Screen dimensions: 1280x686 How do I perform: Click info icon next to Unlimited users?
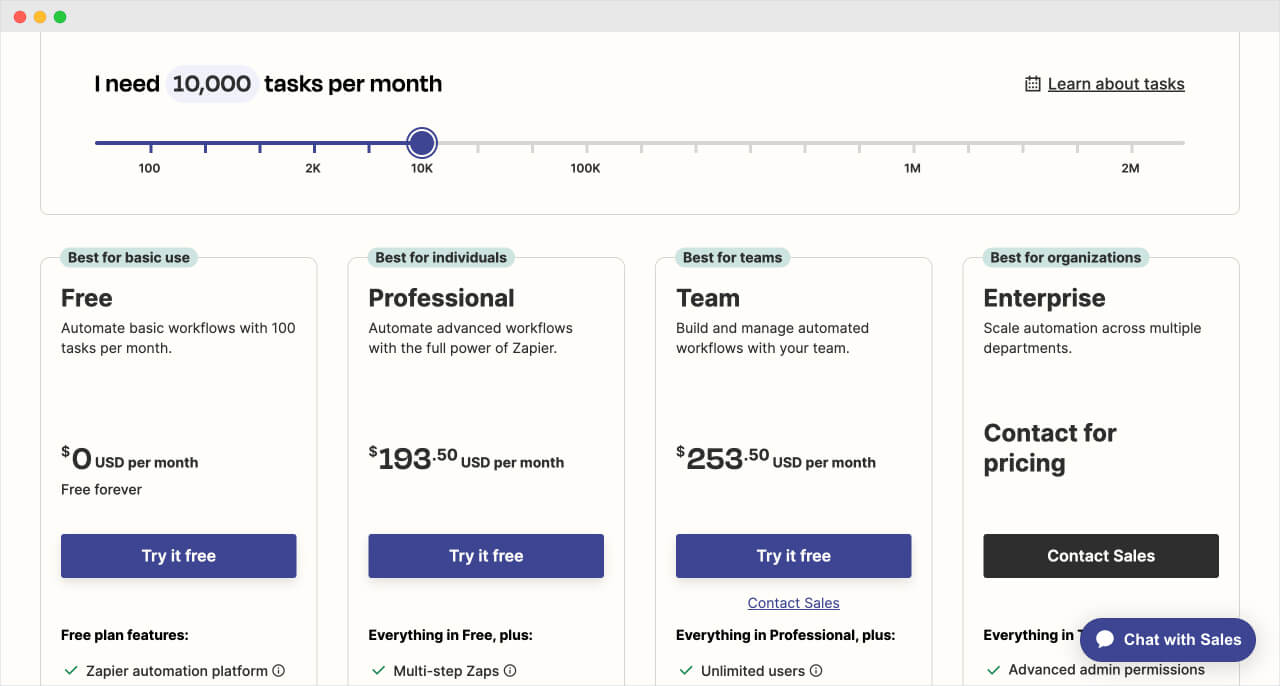pos(816,671)
